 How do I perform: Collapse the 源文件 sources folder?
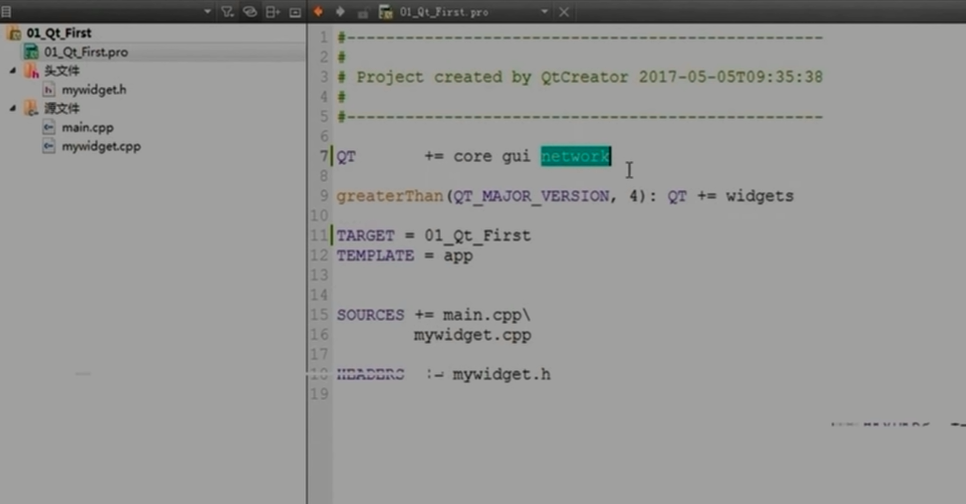point(13,108)
